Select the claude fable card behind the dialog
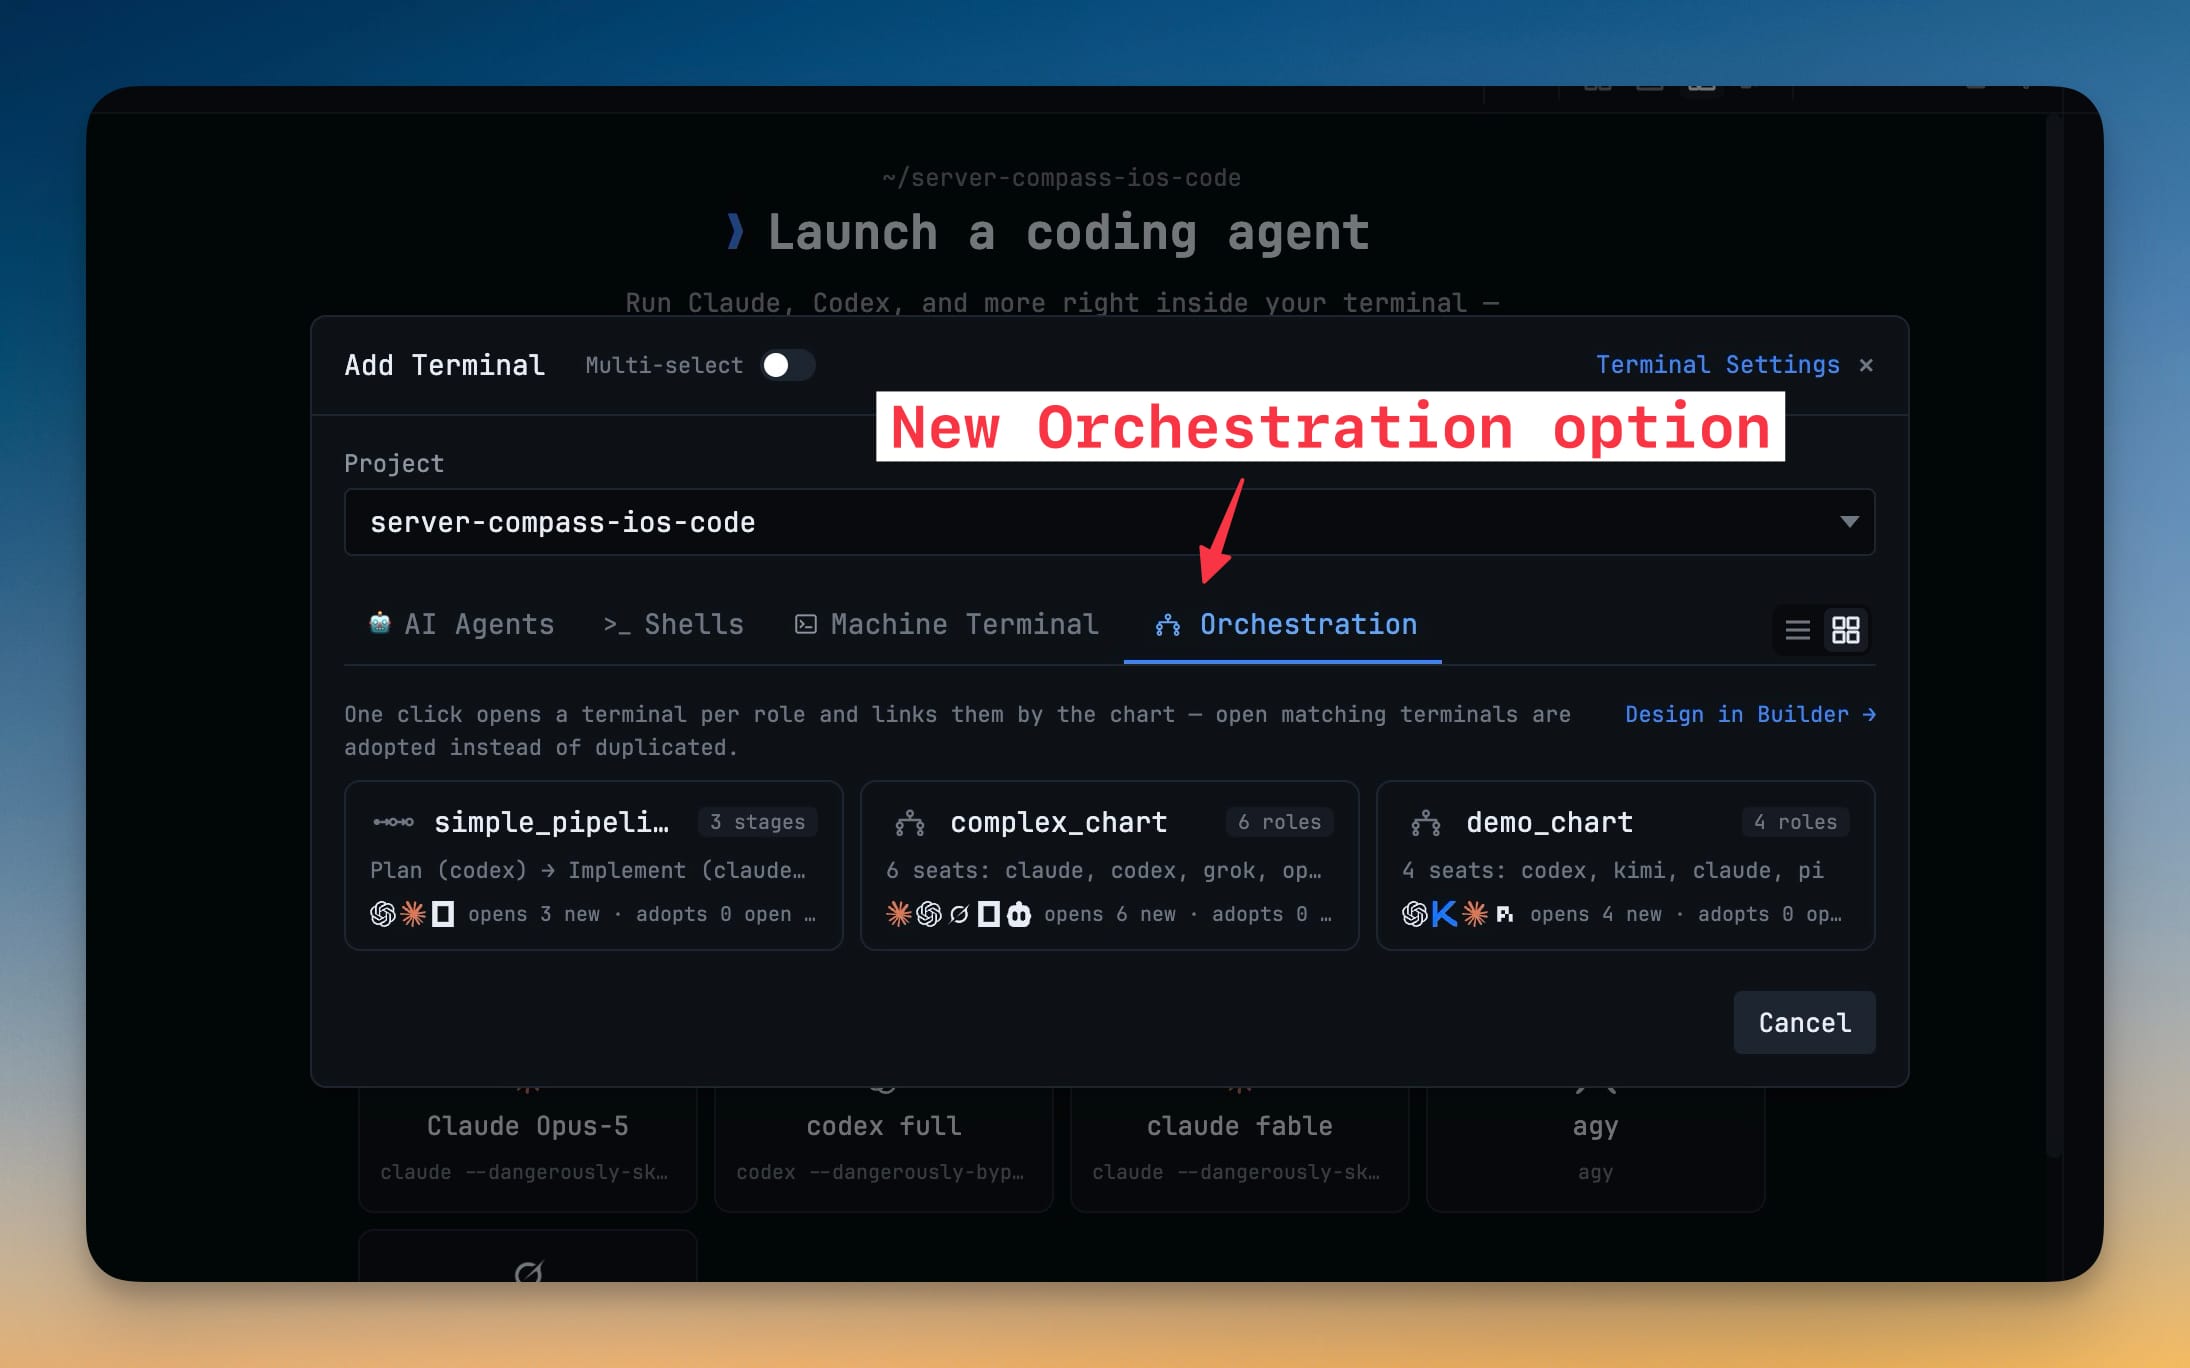 point(1240,1148)
